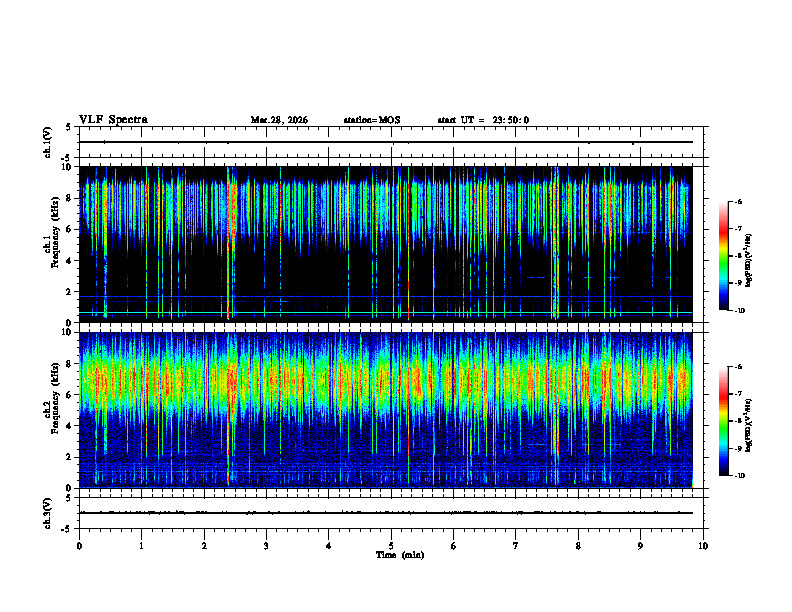Click the ch.1 frequency axis tick "10"
The height and width of the screenshot is (612, 792).
tap(67, 167)
